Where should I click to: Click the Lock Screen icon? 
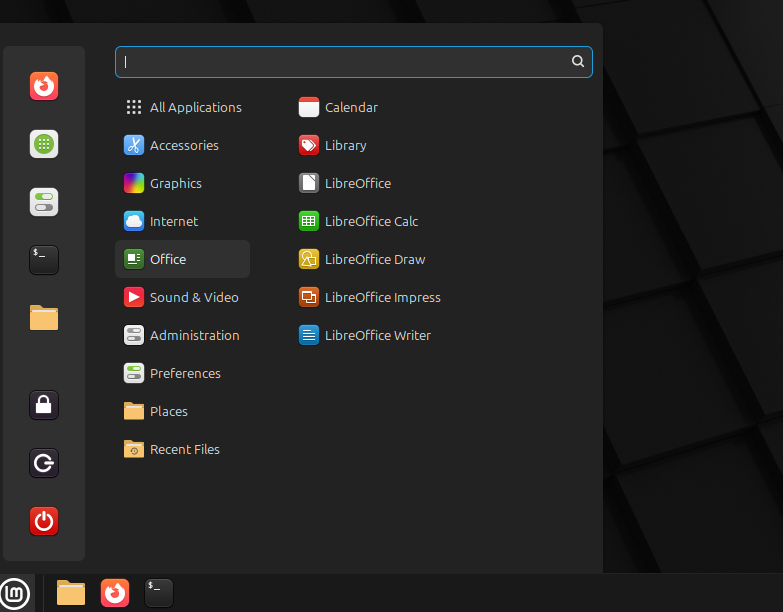pos(44,405)
